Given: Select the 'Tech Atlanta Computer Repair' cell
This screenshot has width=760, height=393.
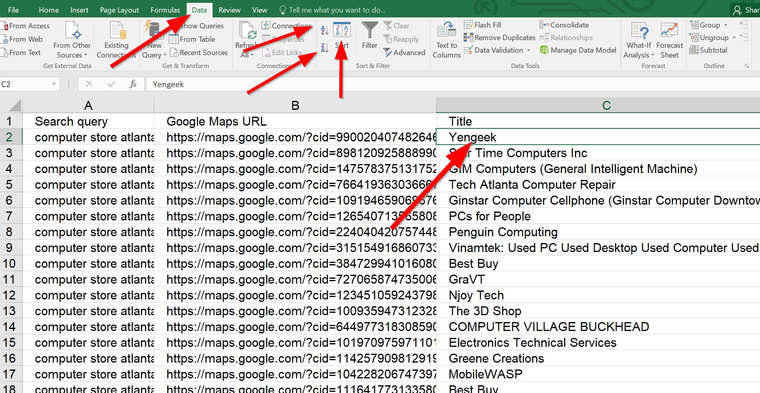Looking at the screenshot, I should pyautogui.click(x=598, y=185).
